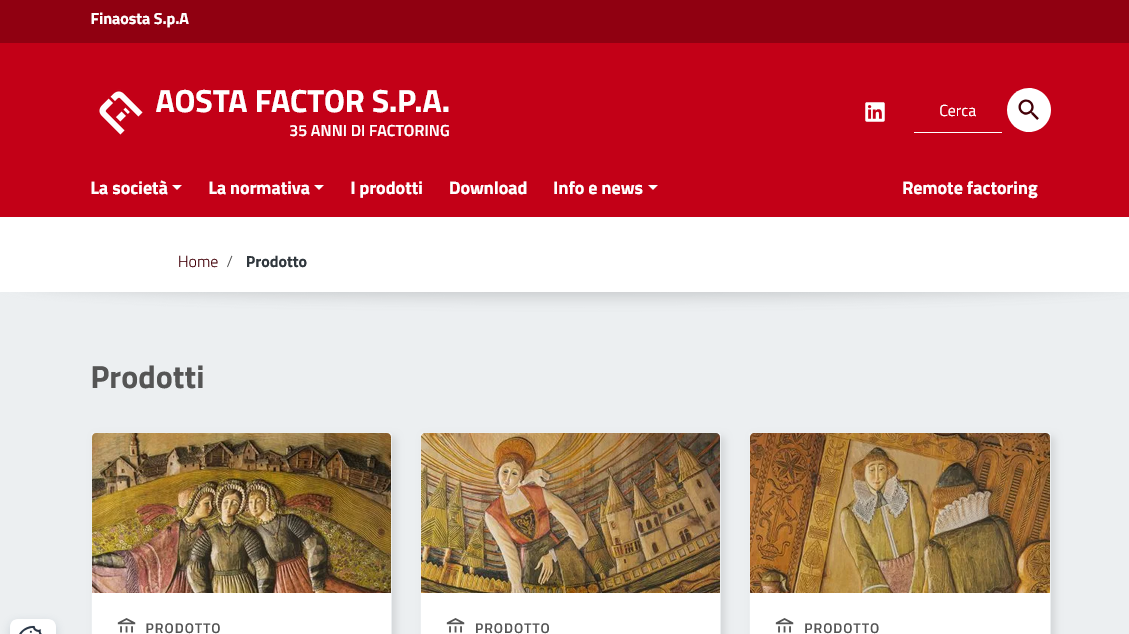The height and width of the screenshot is (634, 1129).
Task: Open the cookie settings widget at bottom left
Action: coord(32,628)
